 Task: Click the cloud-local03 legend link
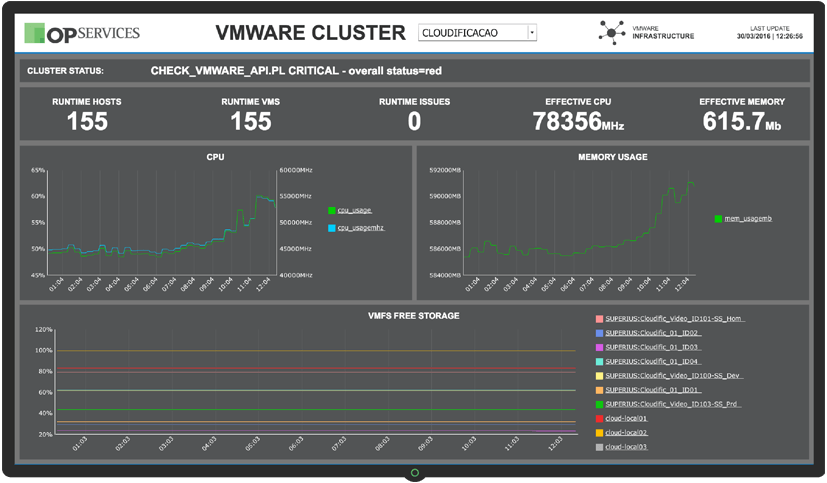pyautogui.click(x=626, y=447)
